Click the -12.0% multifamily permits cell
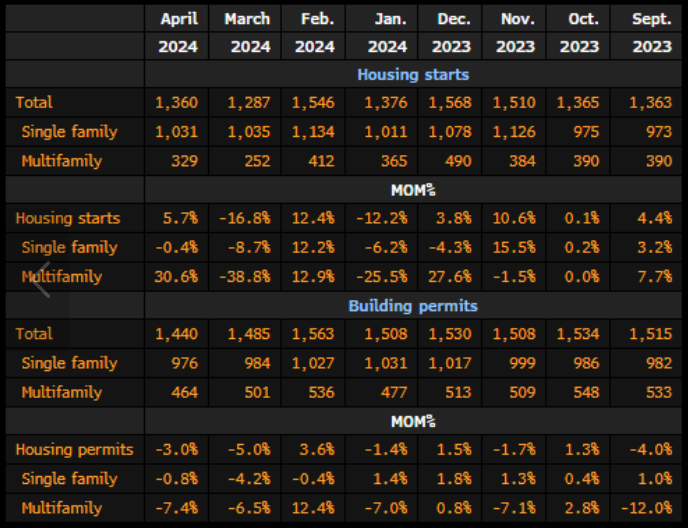The image size is (688, 528). 649,508
